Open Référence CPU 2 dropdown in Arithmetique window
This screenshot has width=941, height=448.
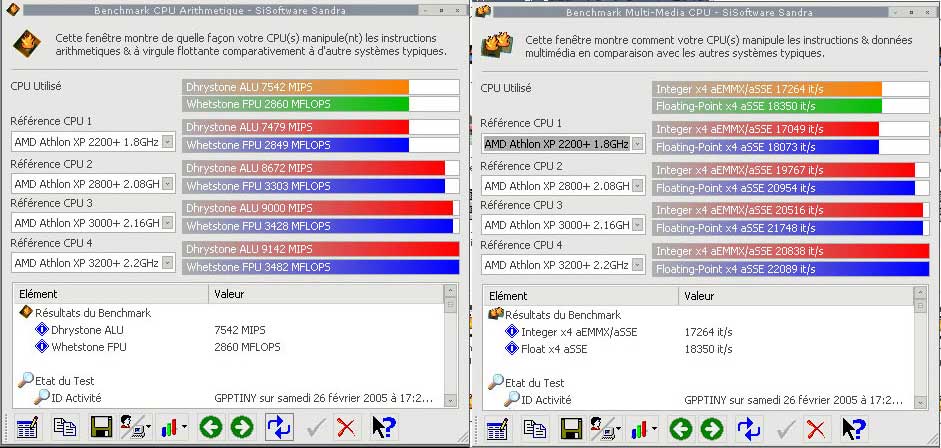click(168, 183)
